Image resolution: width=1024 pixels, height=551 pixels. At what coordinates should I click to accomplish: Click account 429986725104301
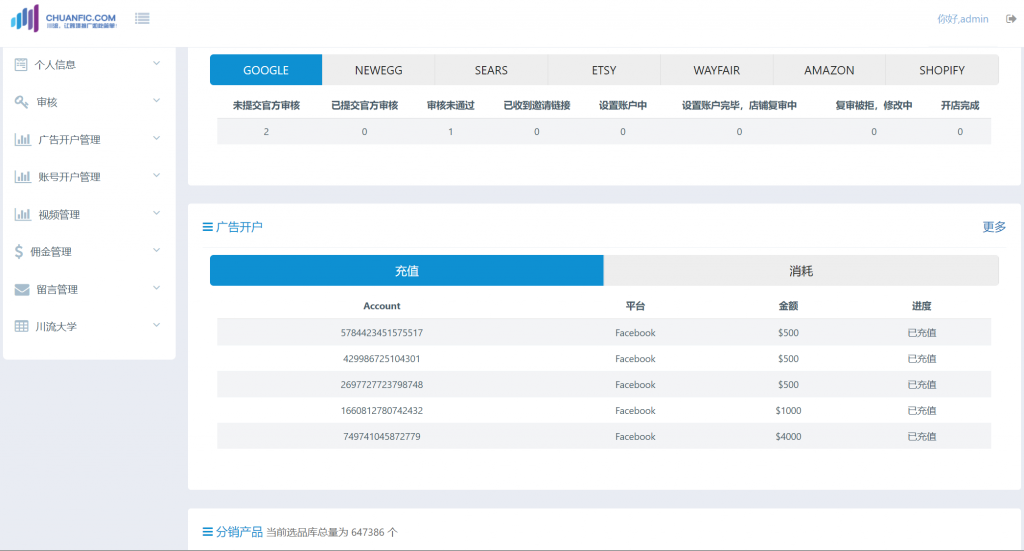click(x=381, y=358)
